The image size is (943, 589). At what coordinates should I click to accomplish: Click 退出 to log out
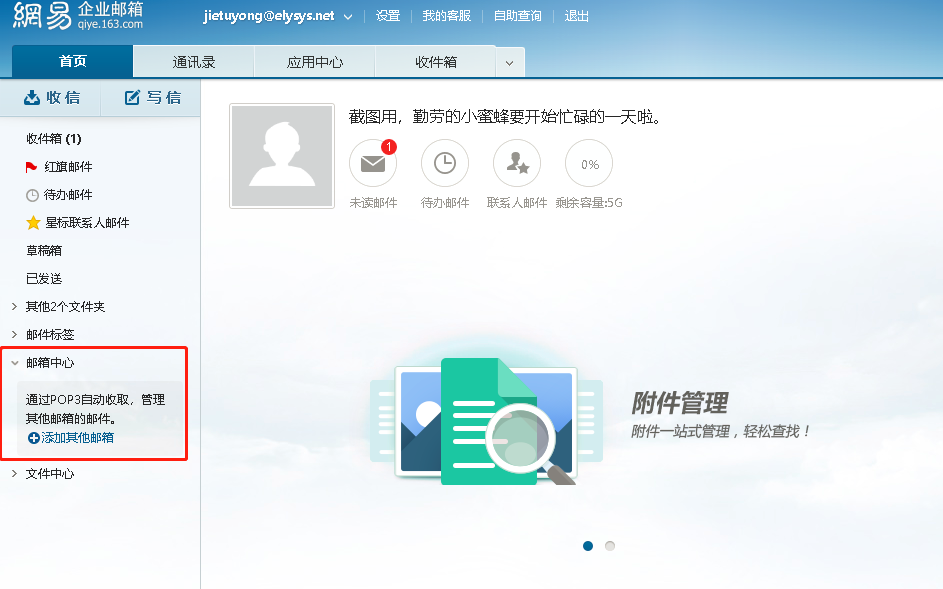576,16
